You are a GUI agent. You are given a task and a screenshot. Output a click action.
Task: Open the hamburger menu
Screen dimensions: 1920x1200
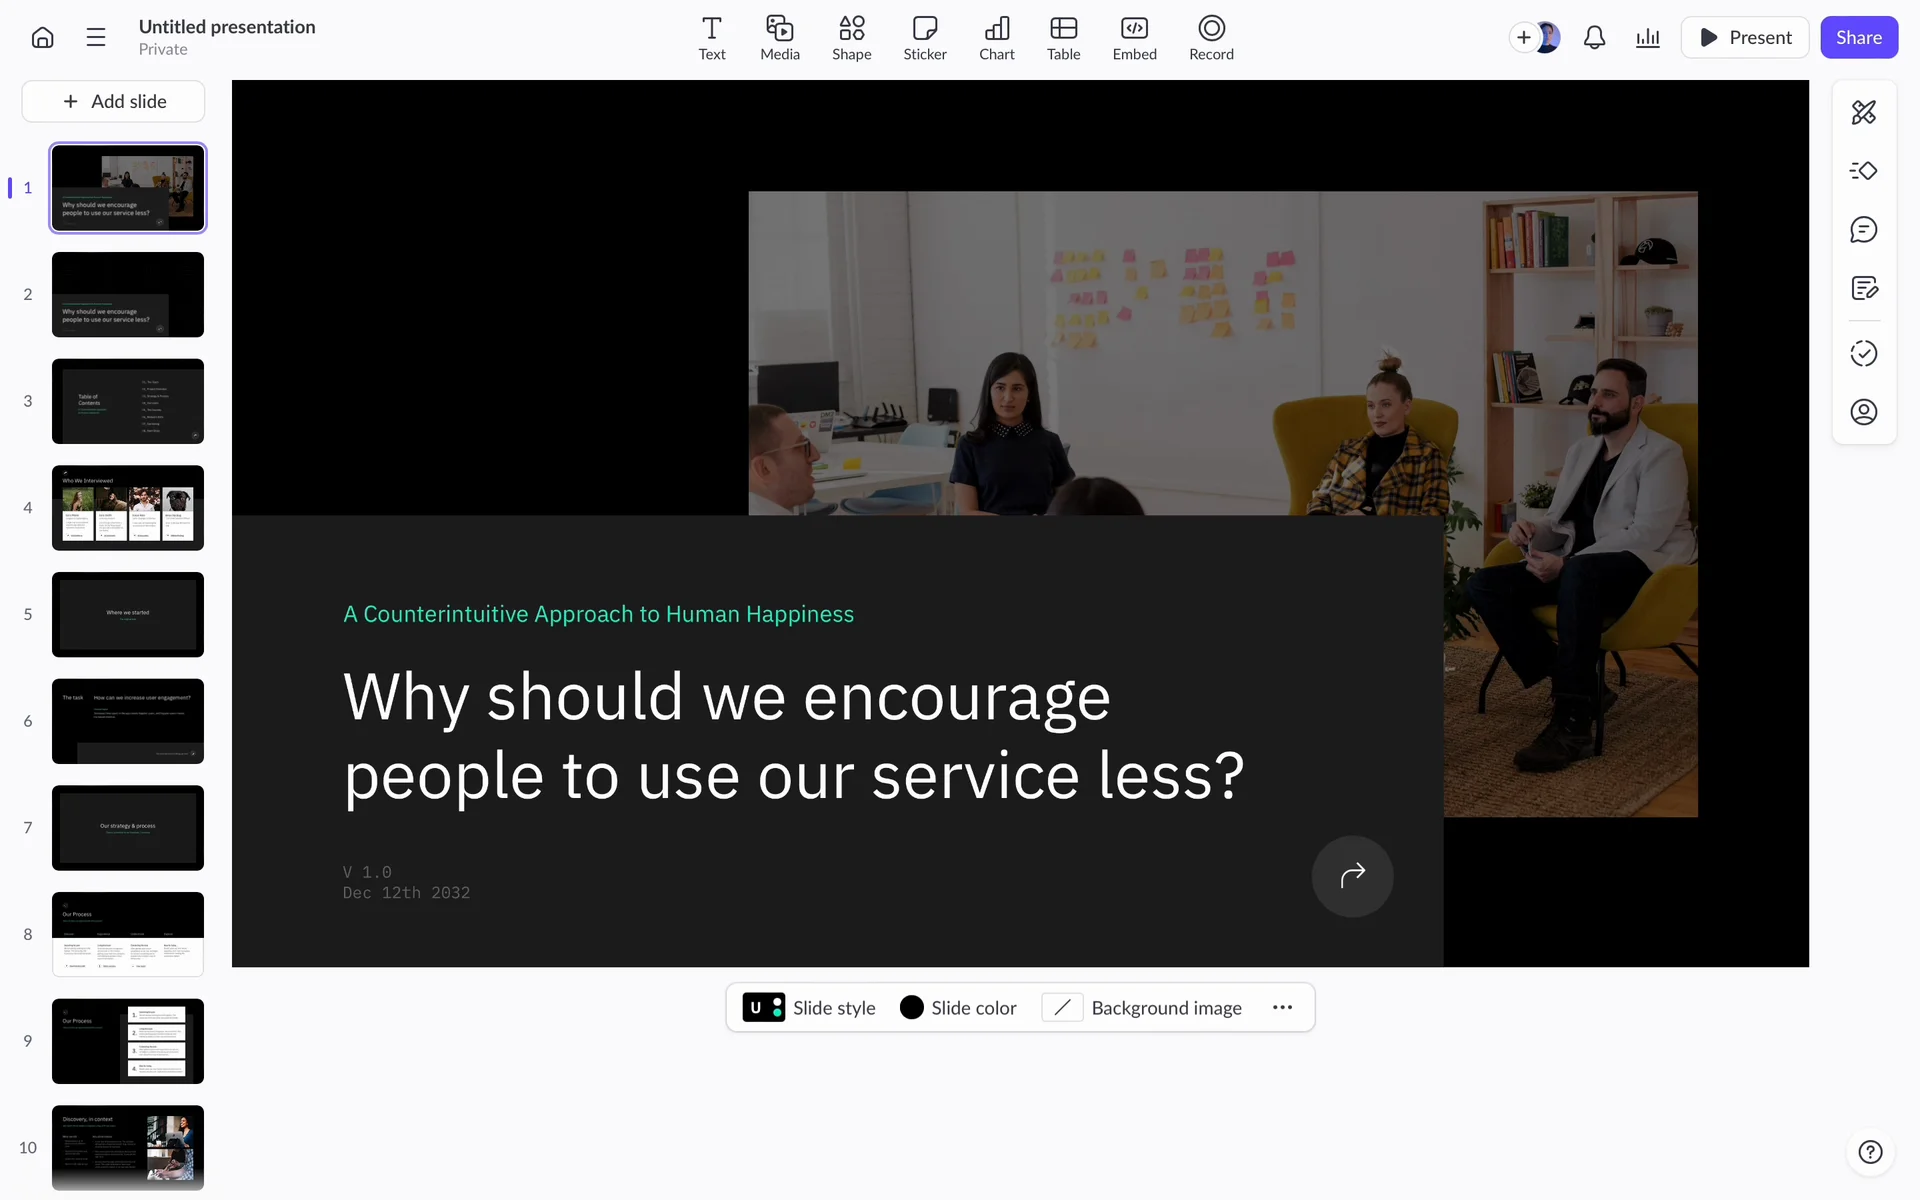[96, 38]
